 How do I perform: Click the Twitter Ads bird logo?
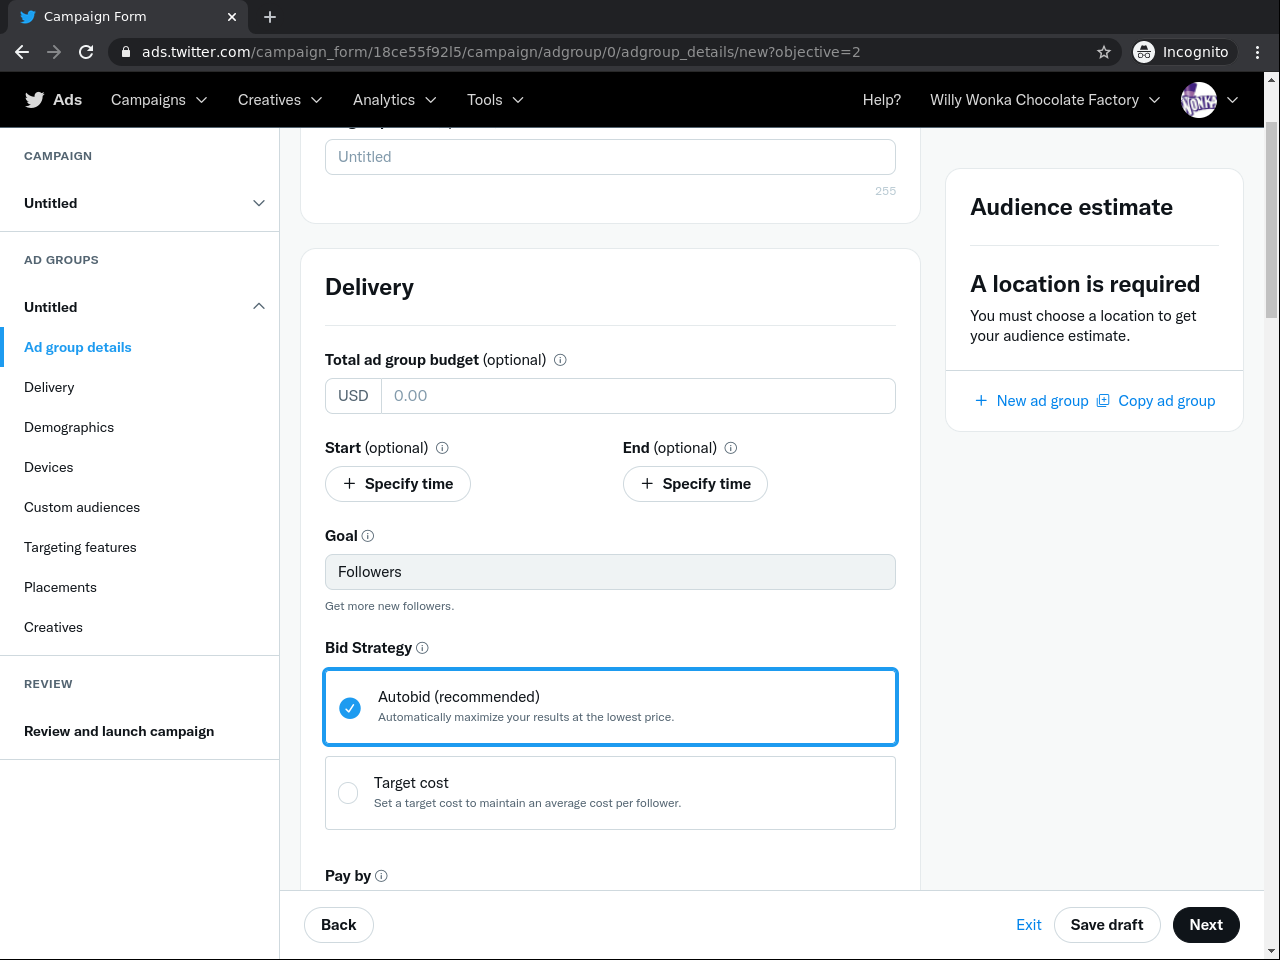[x=35, y=100]
